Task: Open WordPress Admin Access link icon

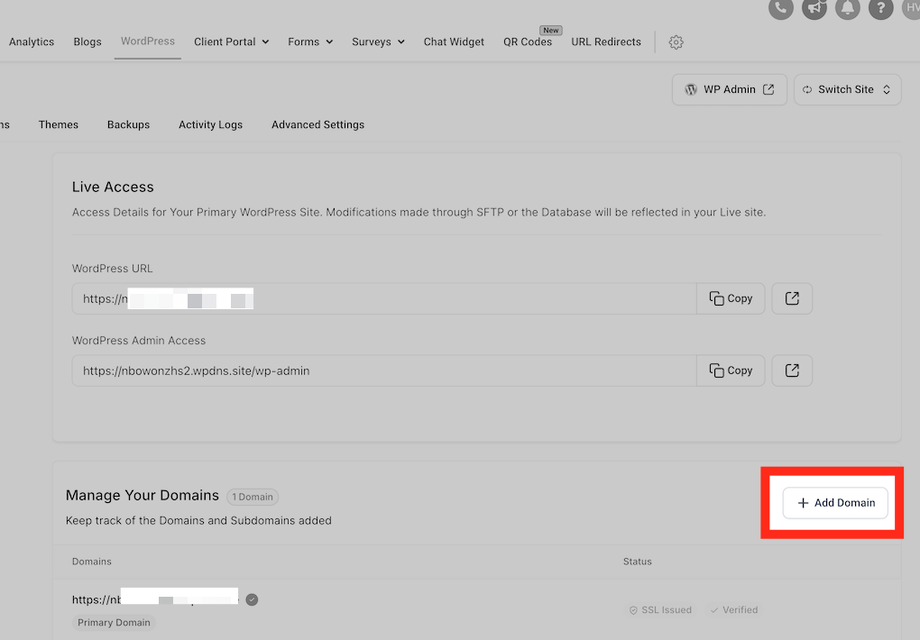Action: pyautogui.click(x=792, y=371)
